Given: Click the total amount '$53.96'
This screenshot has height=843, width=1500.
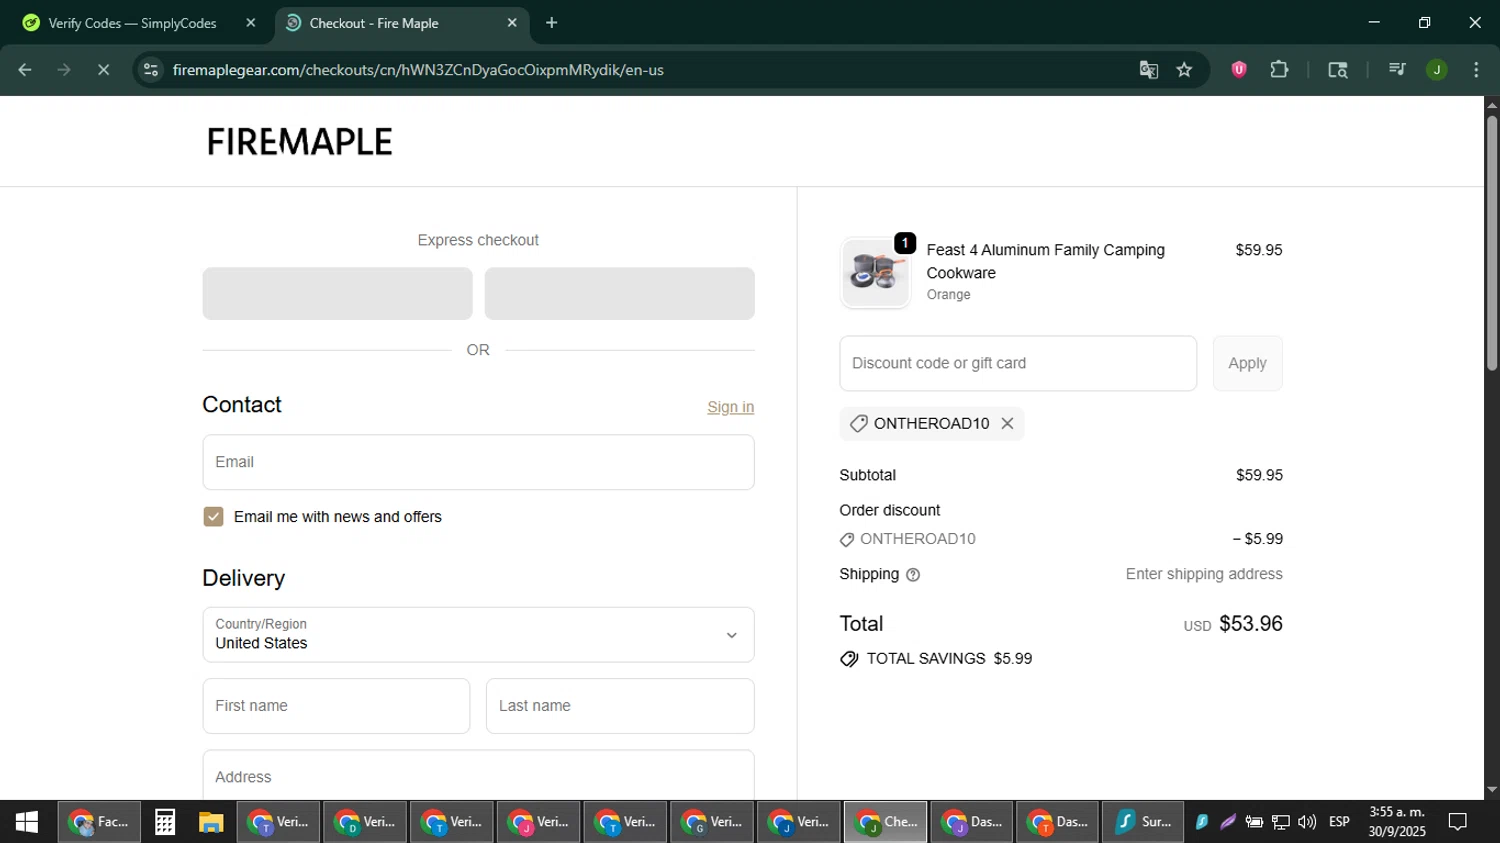Looking at the screenshot, I should (1250, 624).
